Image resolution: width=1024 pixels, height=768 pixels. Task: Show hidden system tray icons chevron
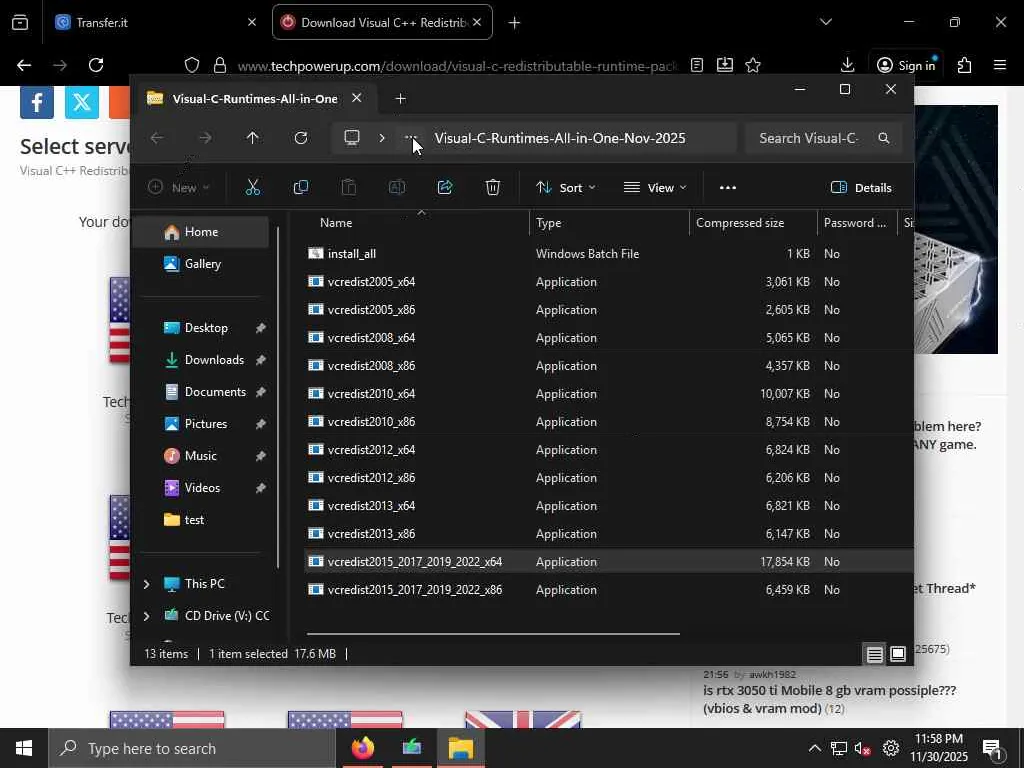(x=814, y=748)
